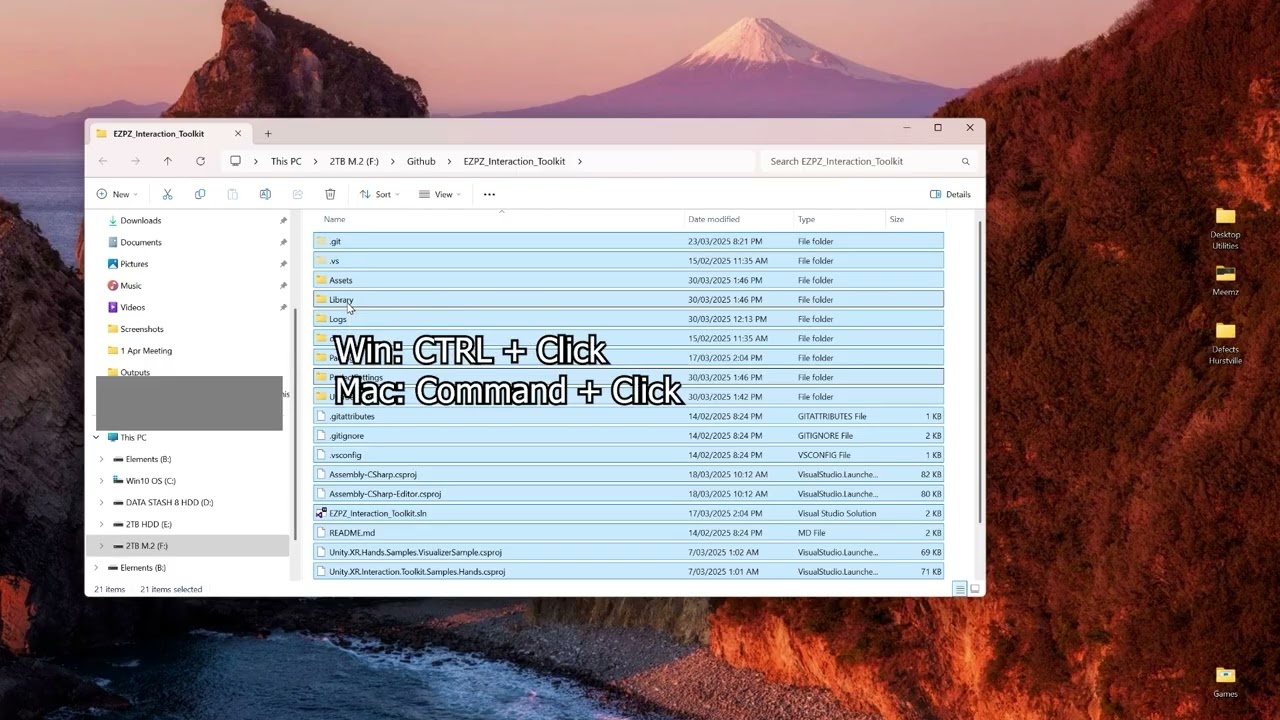Select Elements (B:) under This PC

(x=148, y=459)
